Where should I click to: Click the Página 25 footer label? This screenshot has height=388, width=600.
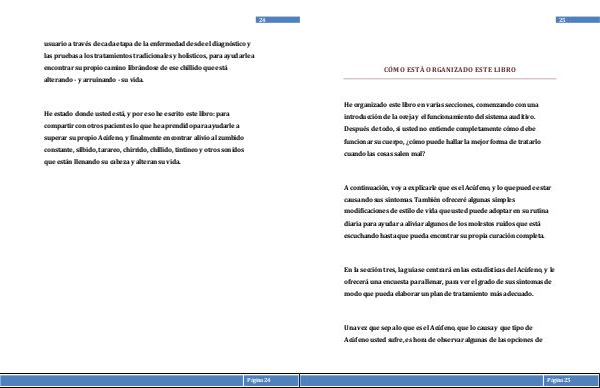[x=558, y=380]
